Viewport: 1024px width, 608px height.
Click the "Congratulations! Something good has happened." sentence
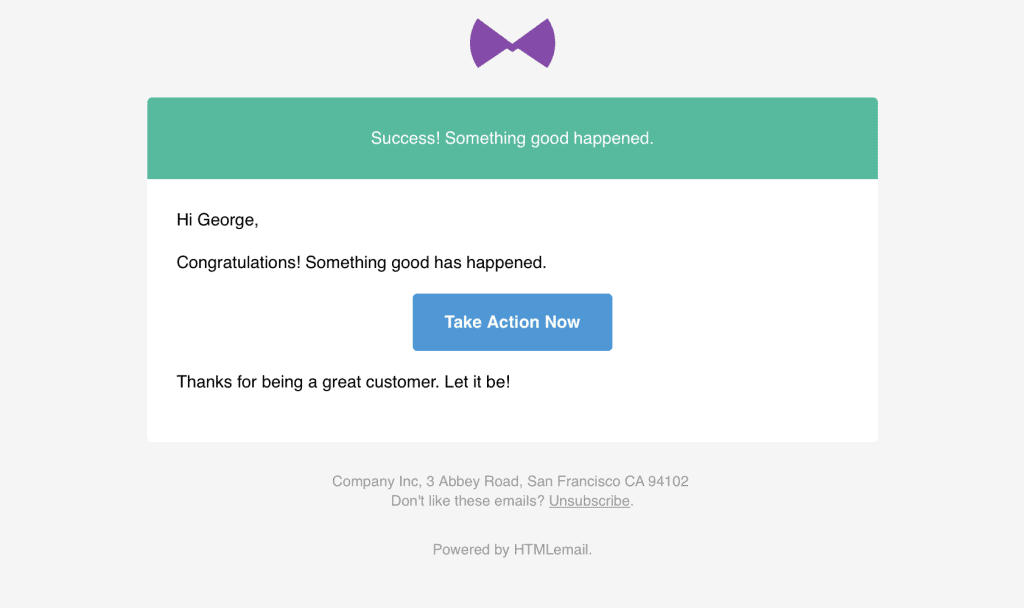361,263
